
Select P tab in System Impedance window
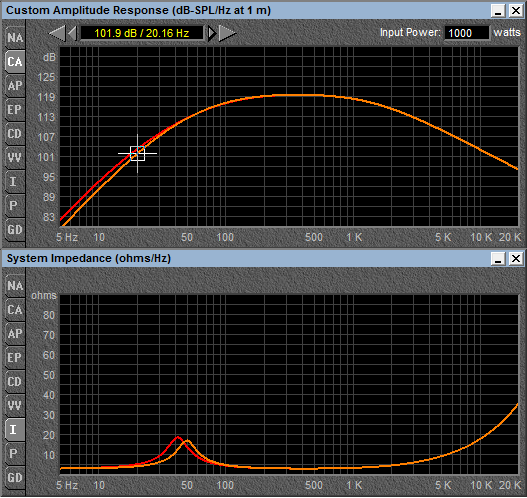[15, 454]
